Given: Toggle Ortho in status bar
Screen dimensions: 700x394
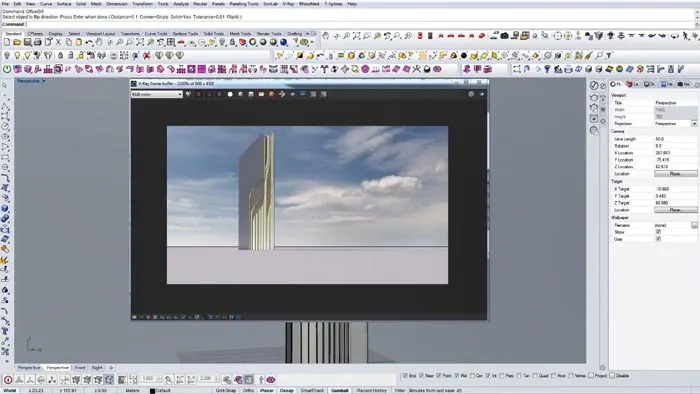Looking at the screenshot, I should [248, 390].
